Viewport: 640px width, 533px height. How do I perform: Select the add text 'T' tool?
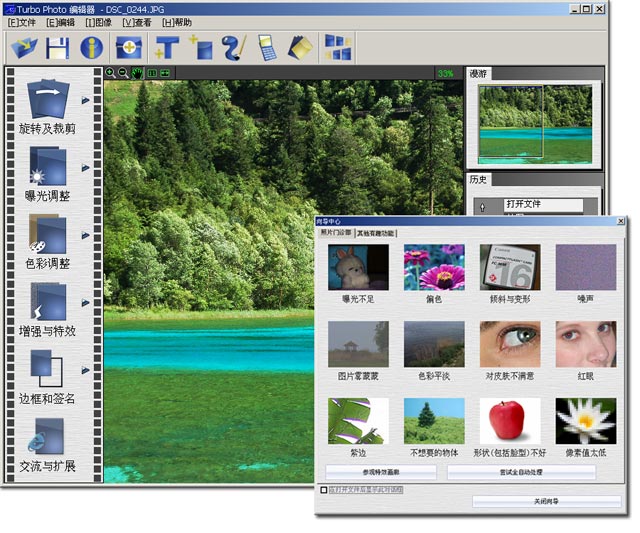166,48
